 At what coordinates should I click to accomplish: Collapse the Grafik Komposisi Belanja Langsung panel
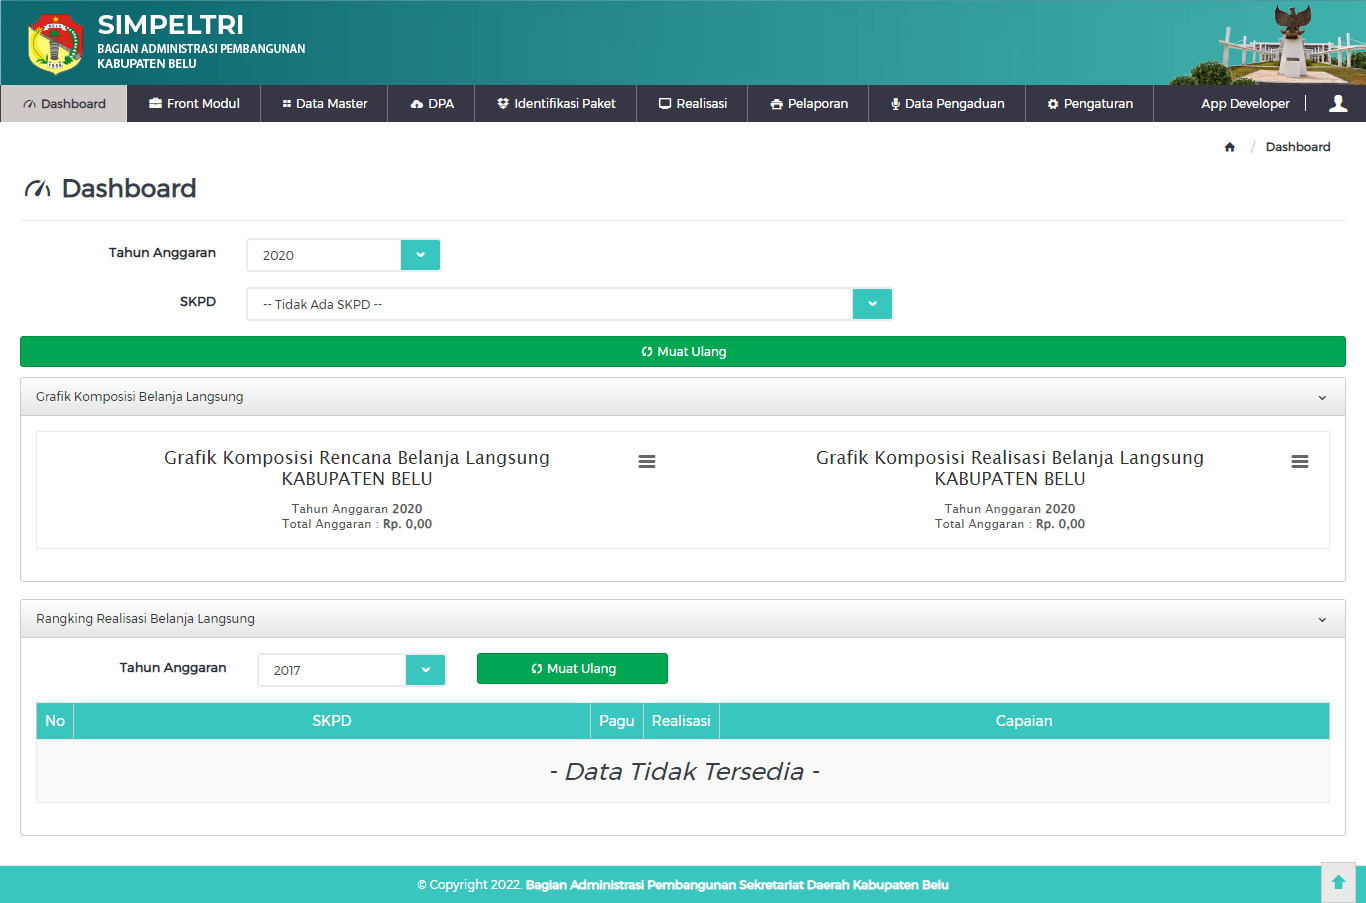[x=1322, y=398]
